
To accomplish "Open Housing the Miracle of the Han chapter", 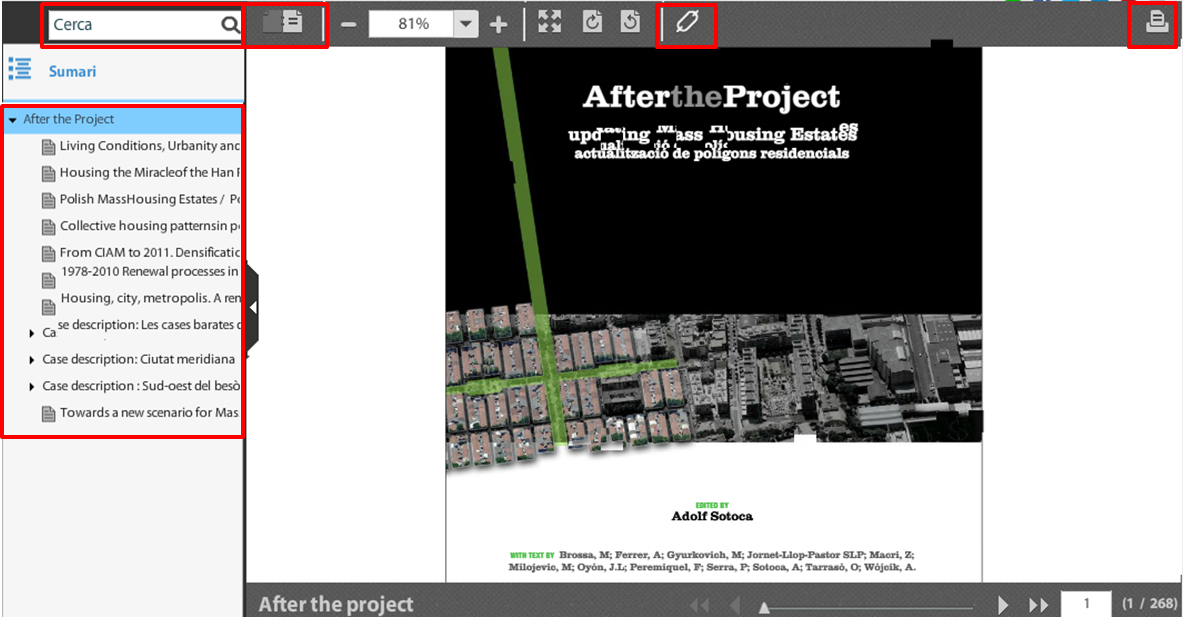I will tap(149, 173).
